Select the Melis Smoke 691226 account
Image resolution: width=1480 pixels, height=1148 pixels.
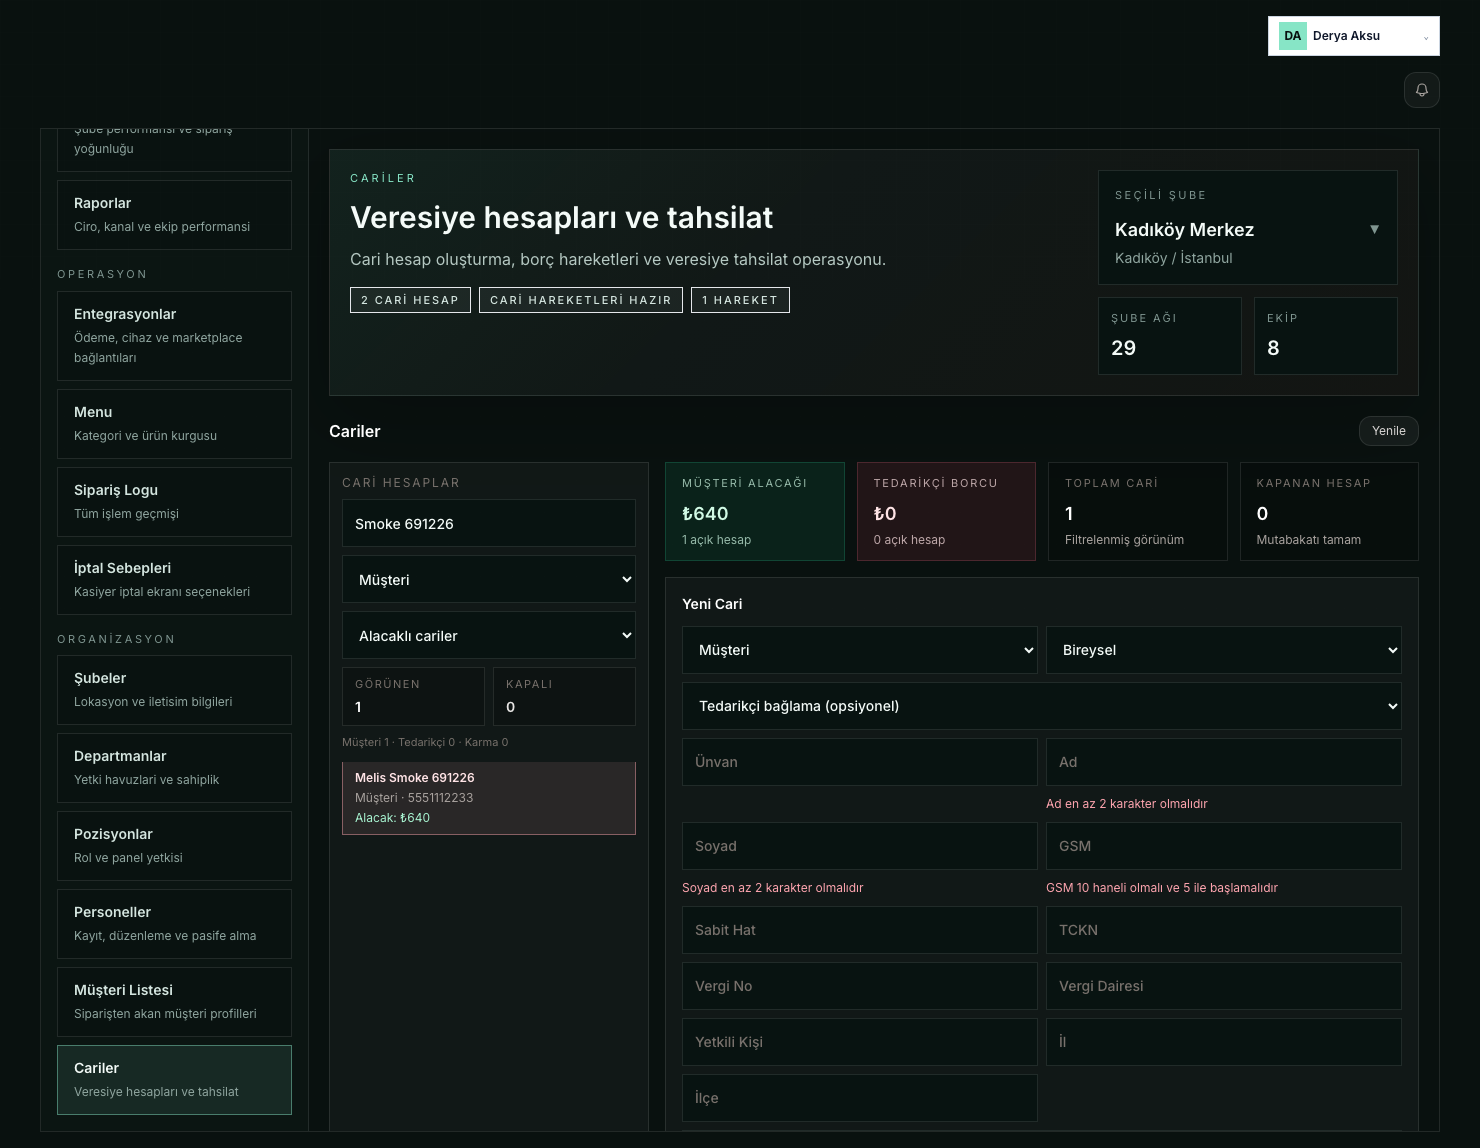point(489,798)
